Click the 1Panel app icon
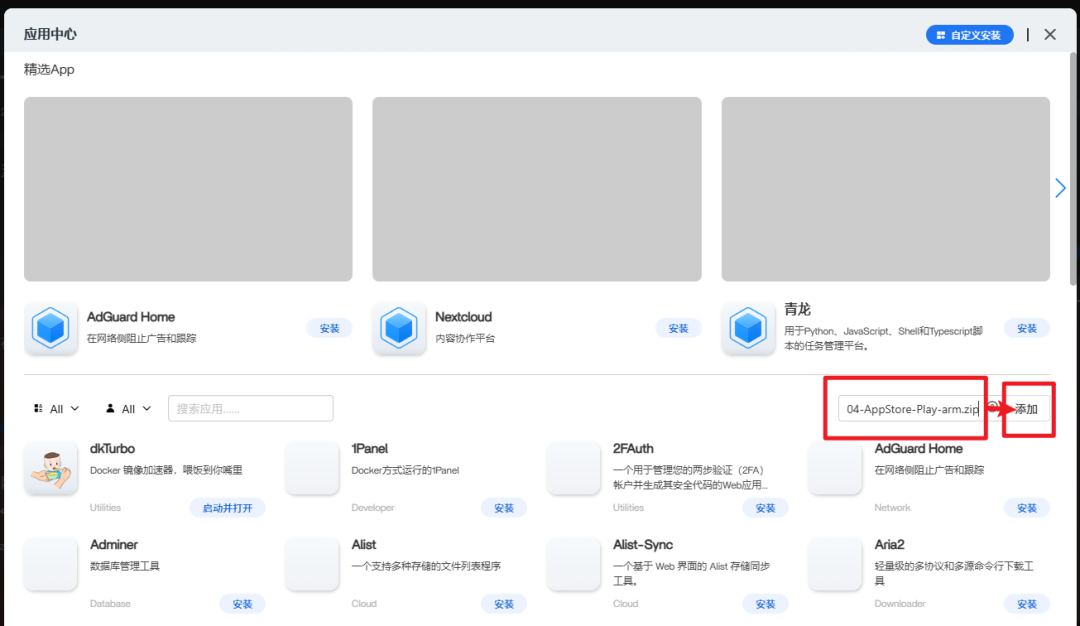 (312, 467)
